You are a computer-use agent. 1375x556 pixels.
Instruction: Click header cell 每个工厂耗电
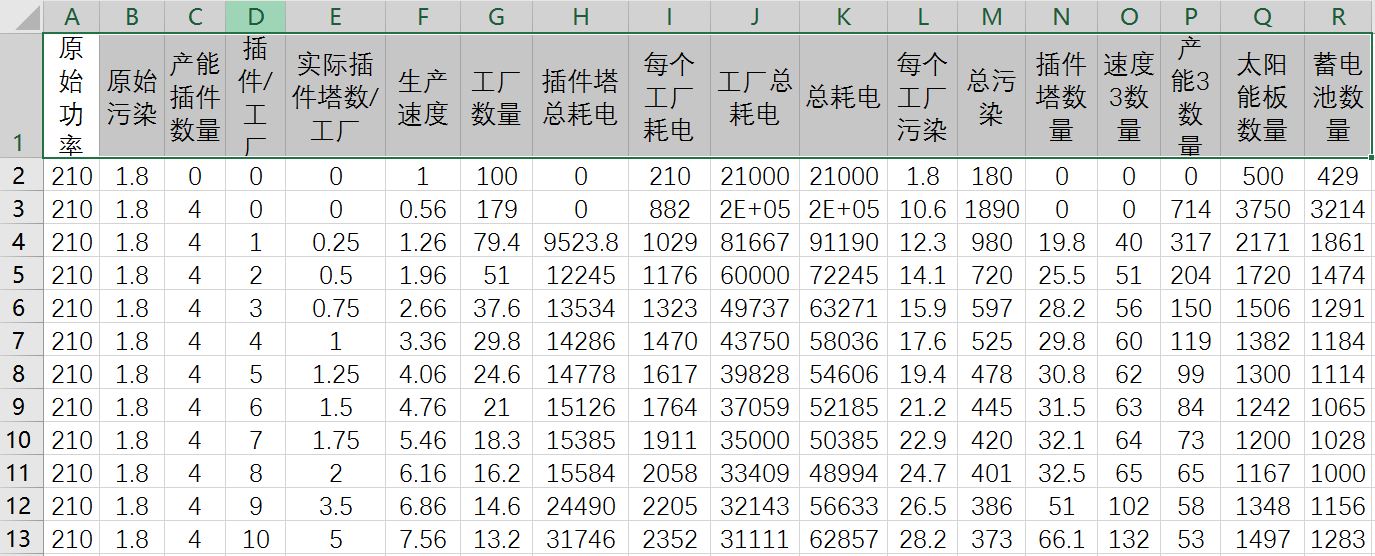point(669,95)
